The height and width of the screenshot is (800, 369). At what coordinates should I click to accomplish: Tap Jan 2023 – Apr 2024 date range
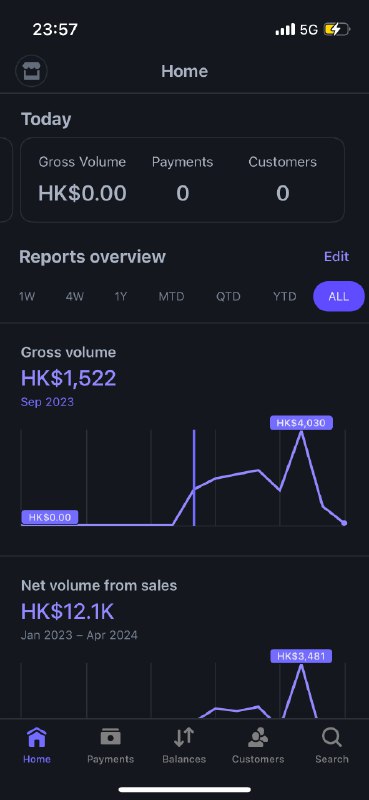click(x=79, y=635)
